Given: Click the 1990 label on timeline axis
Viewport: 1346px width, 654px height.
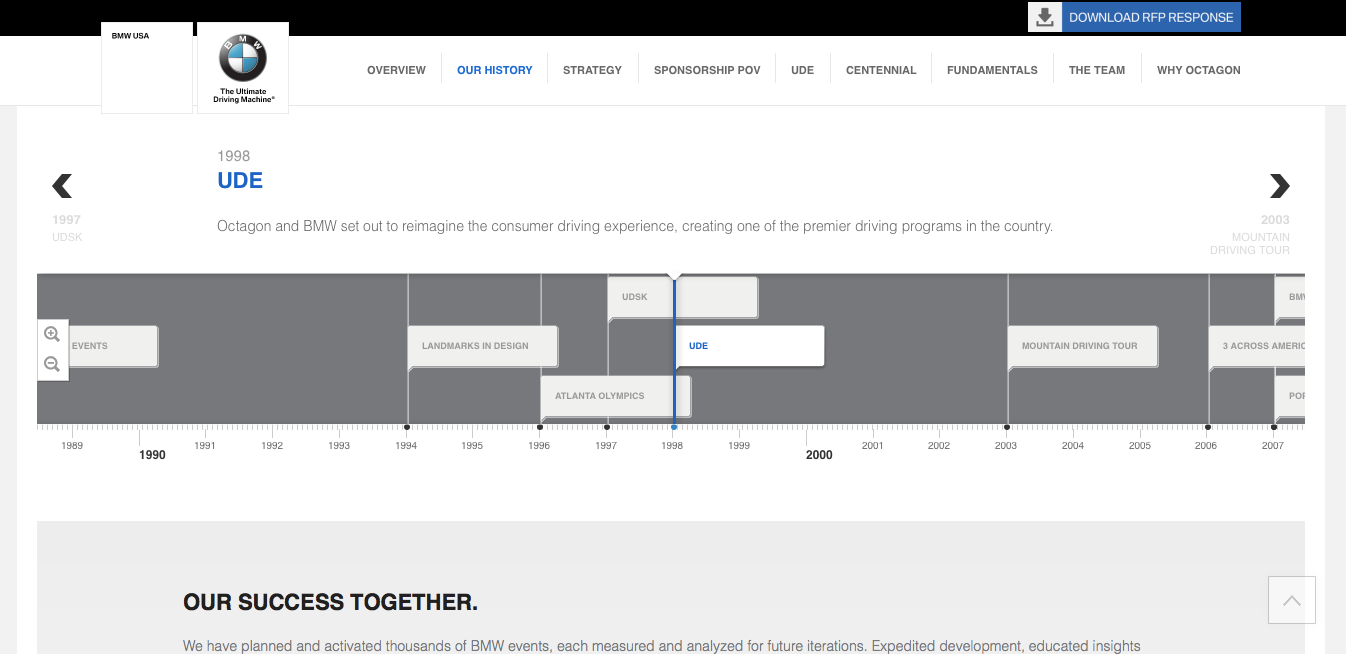Looking at the screenshot, I should click(152, 455).
